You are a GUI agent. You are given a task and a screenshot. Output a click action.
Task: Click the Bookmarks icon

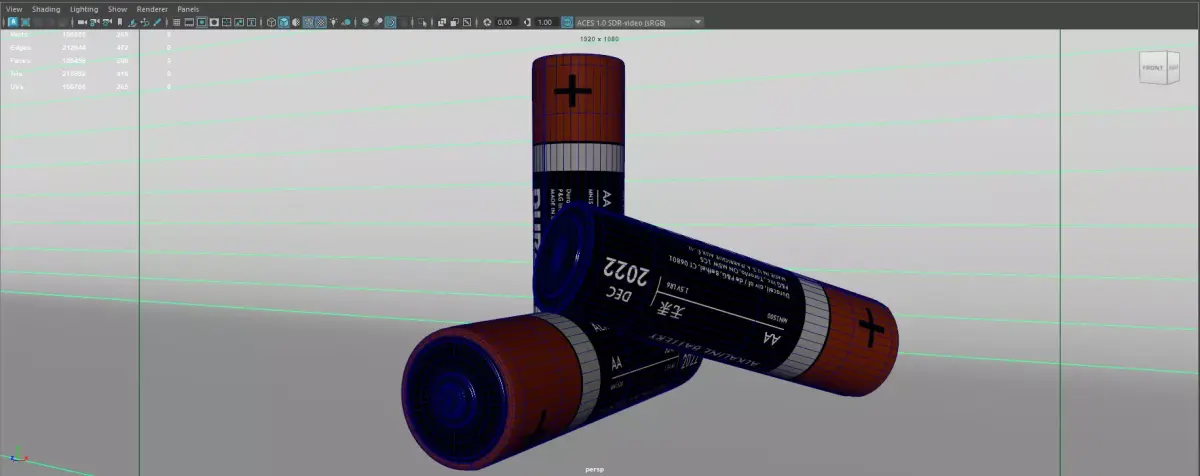point(120,22)
